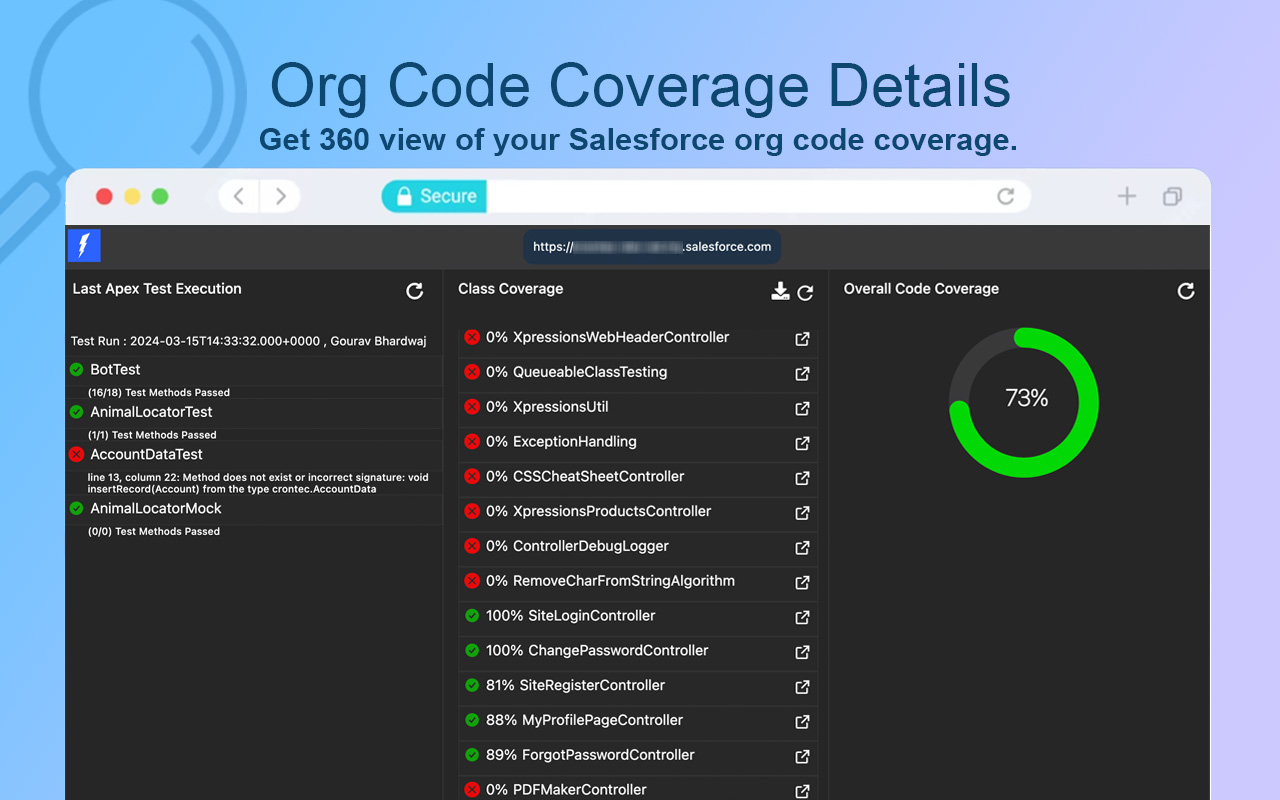This screenshot has height=800, width=1280.
Task: Click the green status icon for BotTest
Action: (x=76, y=370)
